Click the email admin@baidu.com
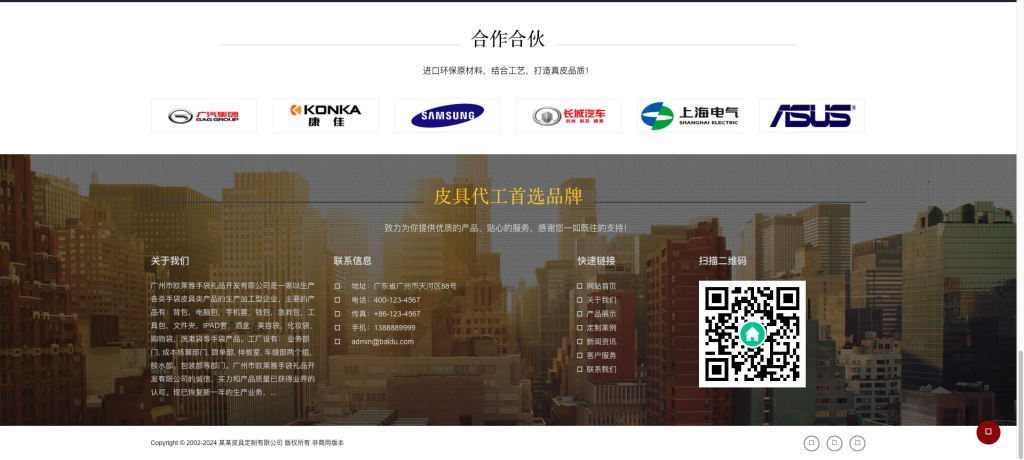Screen dimensions: 1024x460 click(383, 341)
